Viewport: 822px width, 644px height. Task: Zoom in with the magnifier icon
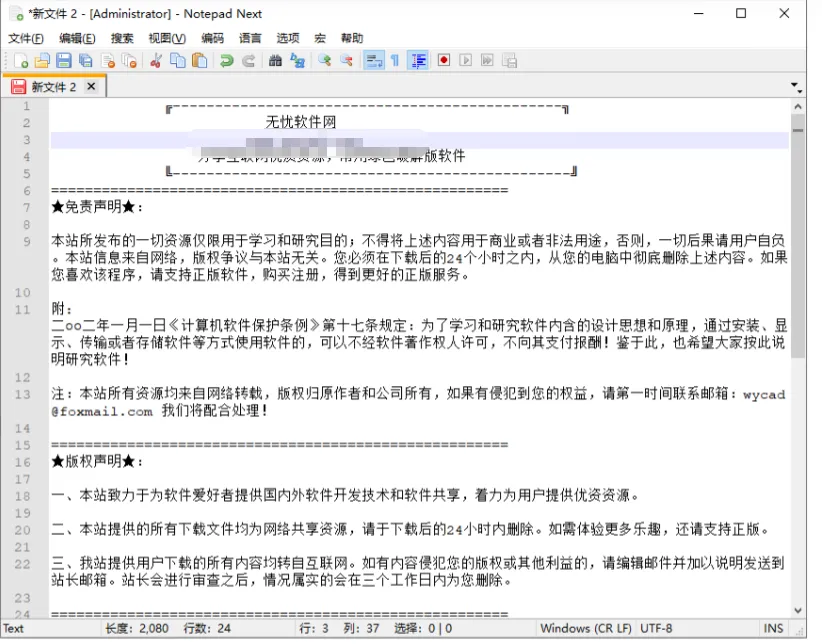pos(325,61)
